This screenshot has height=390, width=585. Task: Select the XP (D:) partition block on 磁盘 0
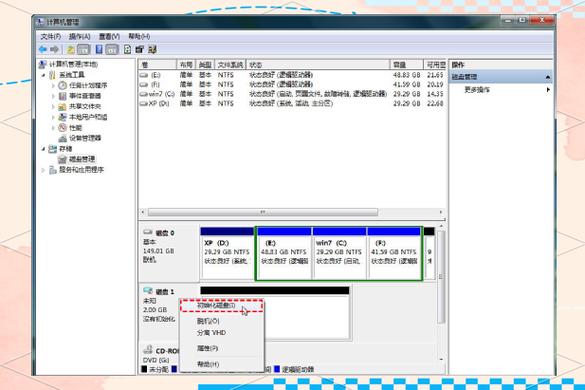[227, 253]
